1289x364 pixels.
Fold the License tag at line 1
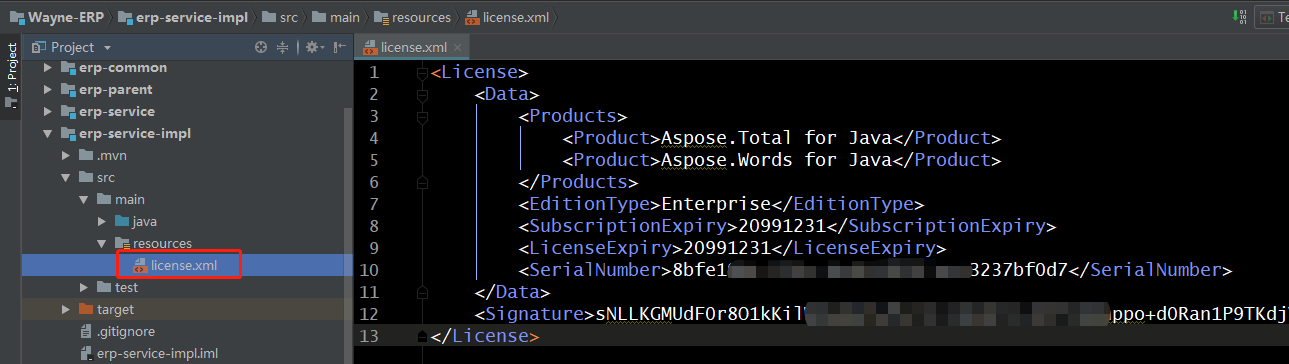point(422,72)
